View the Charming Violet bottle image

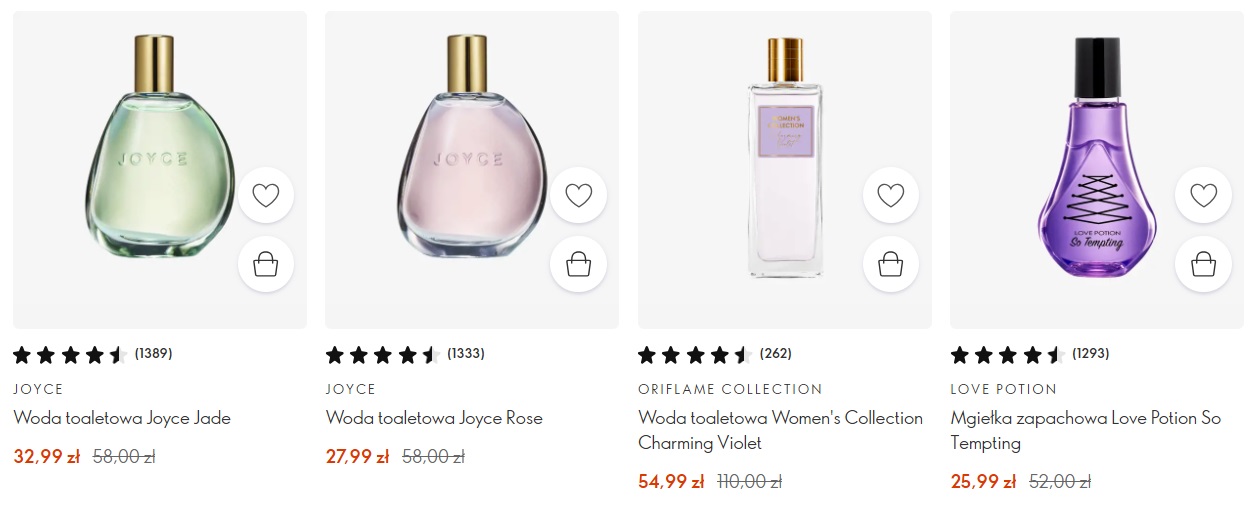coord(785,160)
